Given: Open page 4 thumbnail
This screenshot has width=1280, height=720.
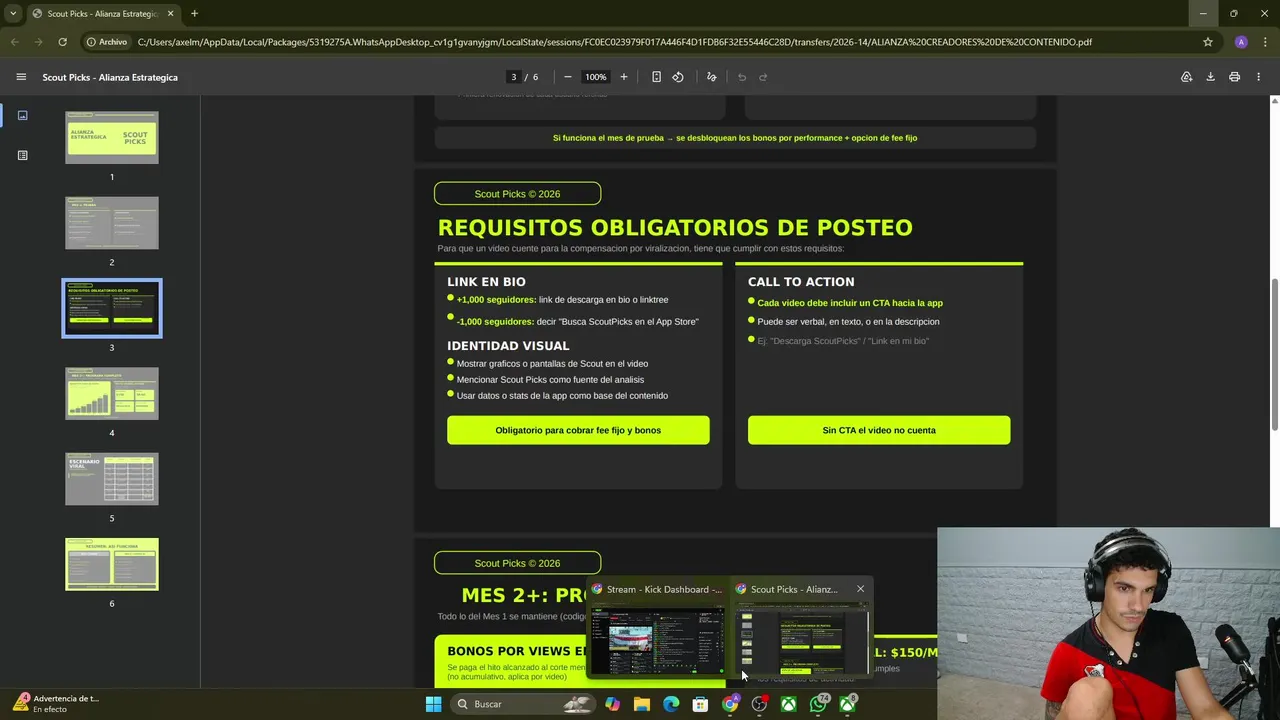Looking at the screenshot, I should pyautogui.click(x=112, y=394).
